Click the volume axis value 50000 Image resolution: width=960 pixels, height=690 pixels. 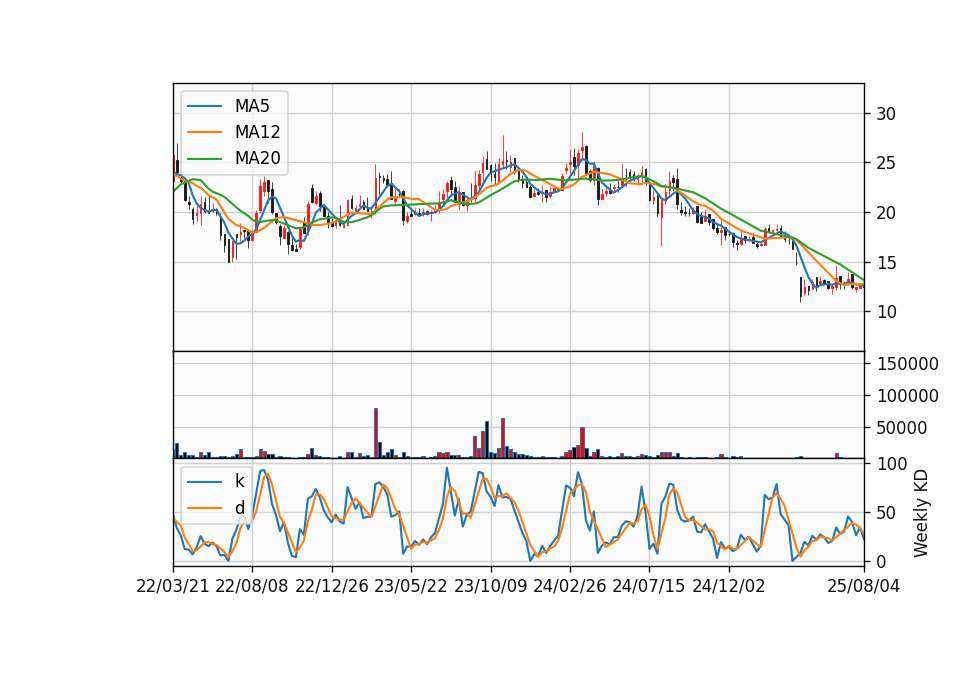[901, 428]
